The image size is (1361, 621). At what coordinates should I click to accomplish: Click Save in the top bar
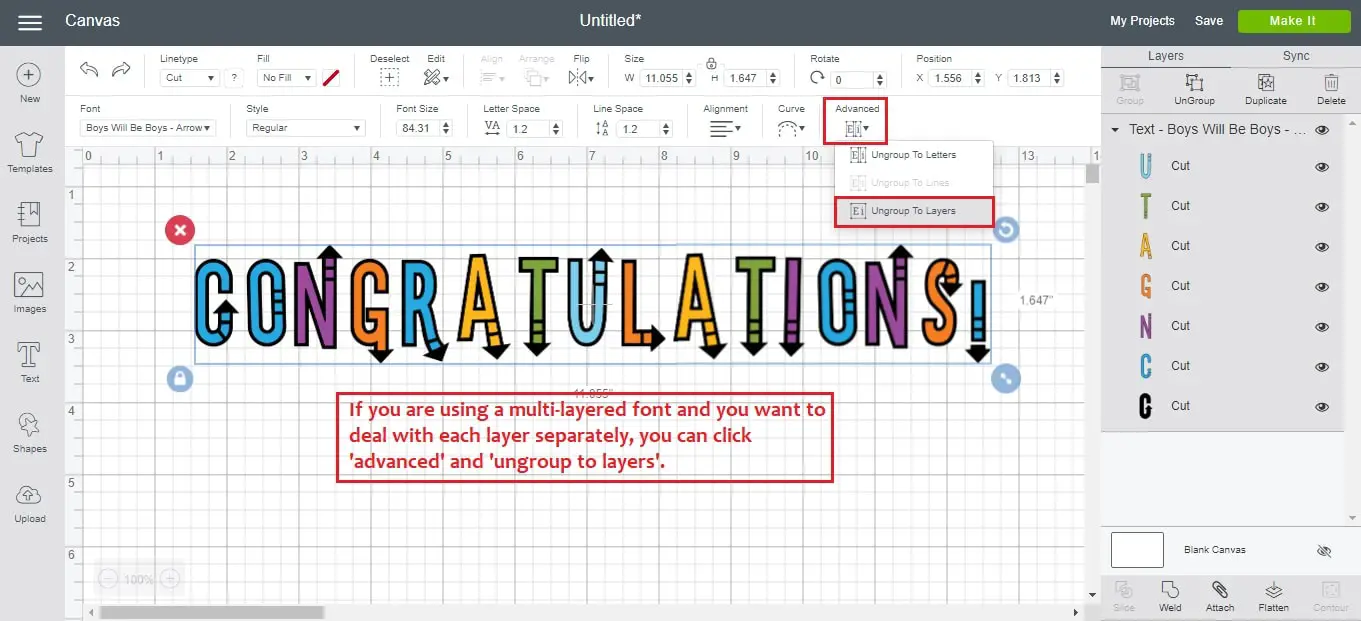(x=1209, y=20)
